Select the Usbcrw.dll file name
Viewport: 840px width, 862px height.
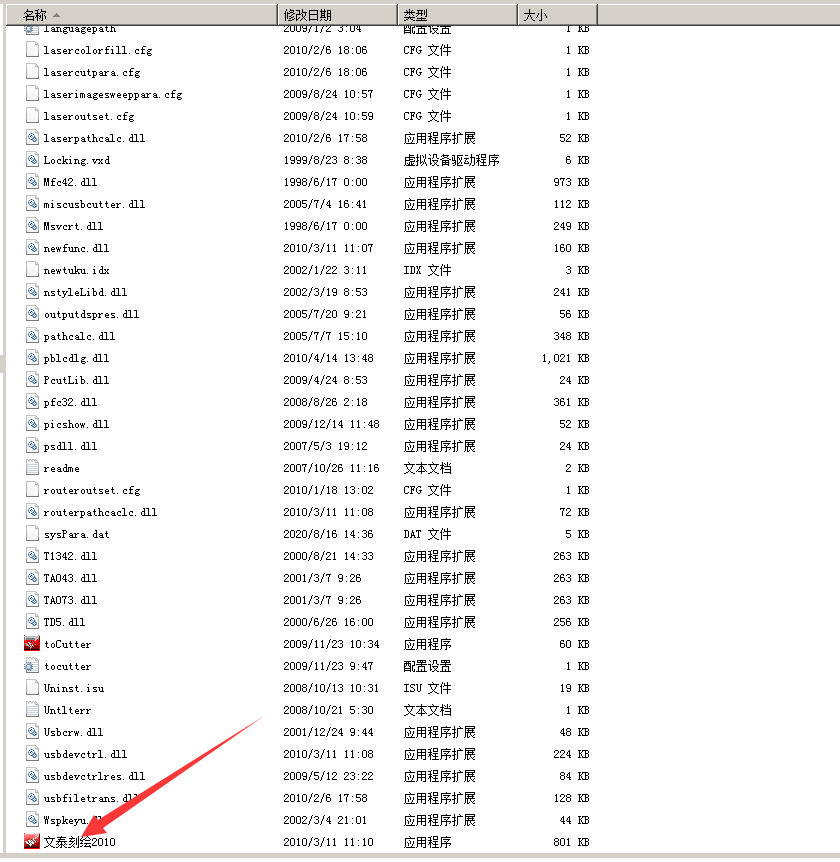(x=73, y=732)
